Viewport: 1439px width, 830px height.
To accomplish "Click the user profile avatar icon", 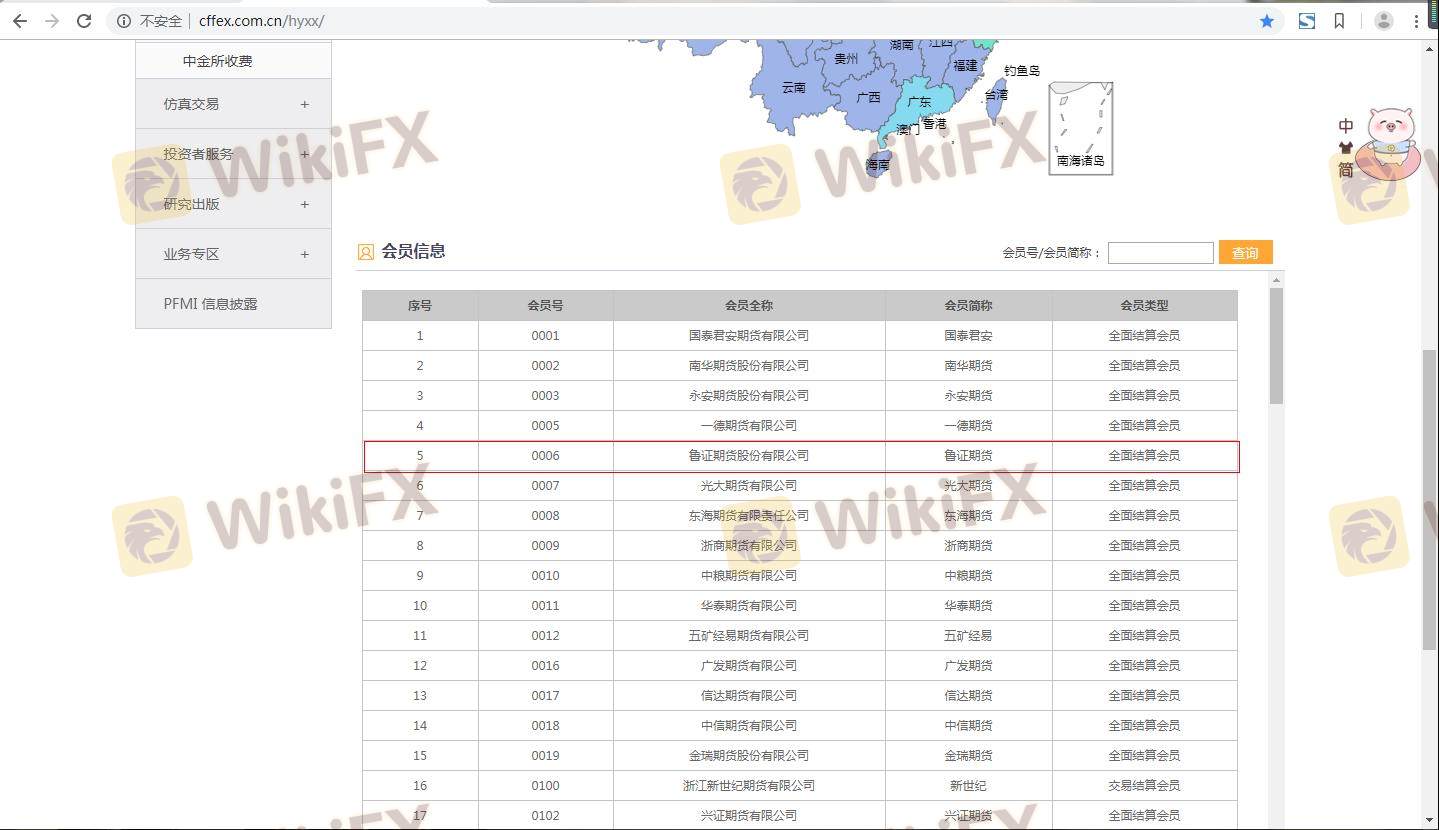I will click(1384, 21).
